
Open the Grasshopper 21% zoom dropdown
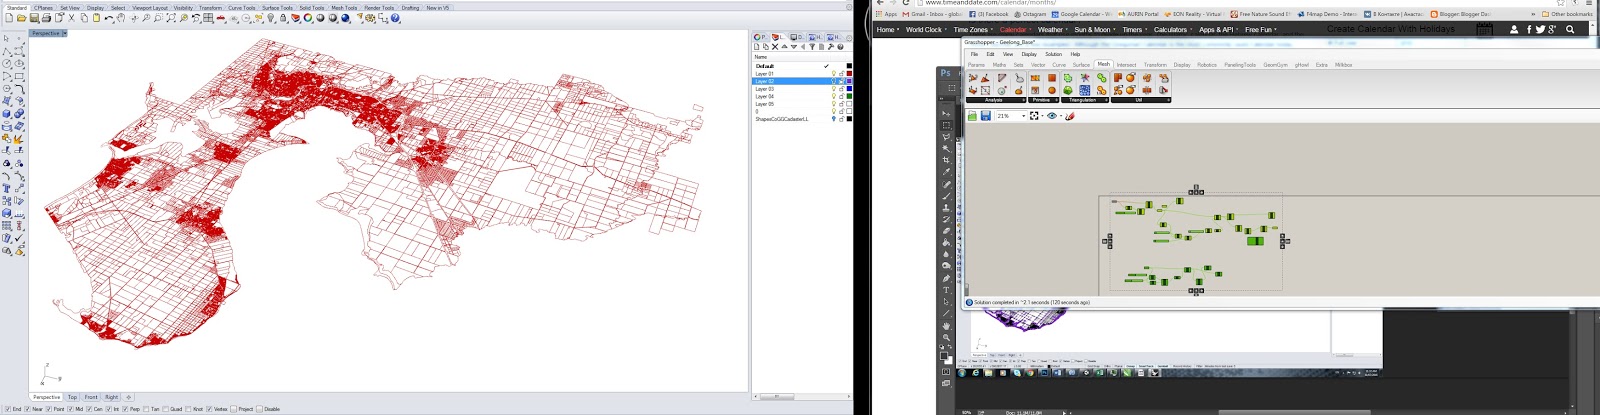pyautogui.click(x=1023, y=116)
